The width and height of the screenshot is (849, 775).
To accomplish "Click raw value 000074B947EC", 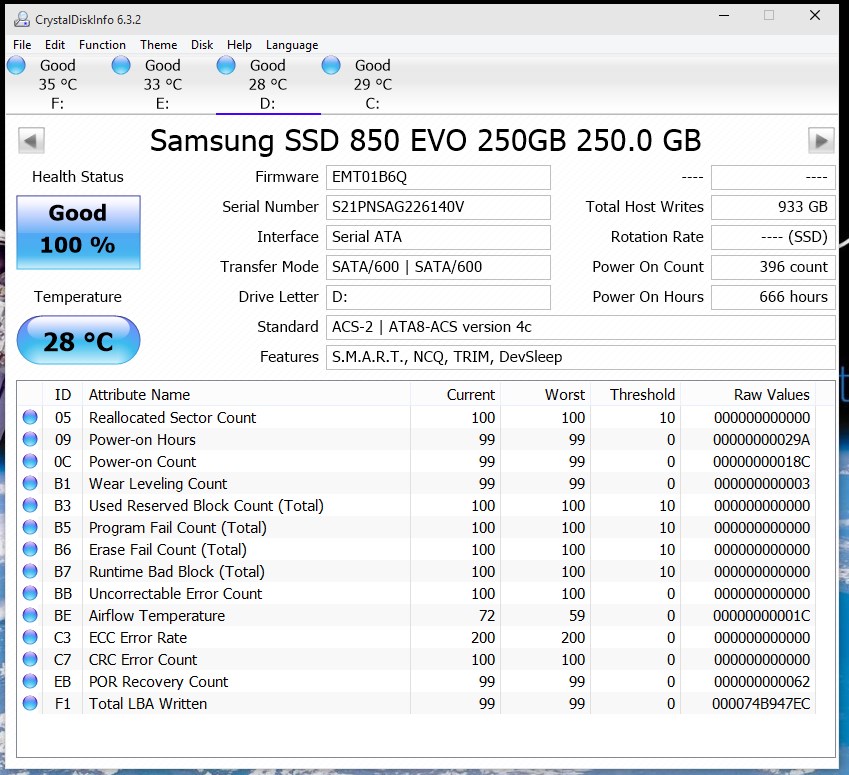I will click(x=761, y=704).
